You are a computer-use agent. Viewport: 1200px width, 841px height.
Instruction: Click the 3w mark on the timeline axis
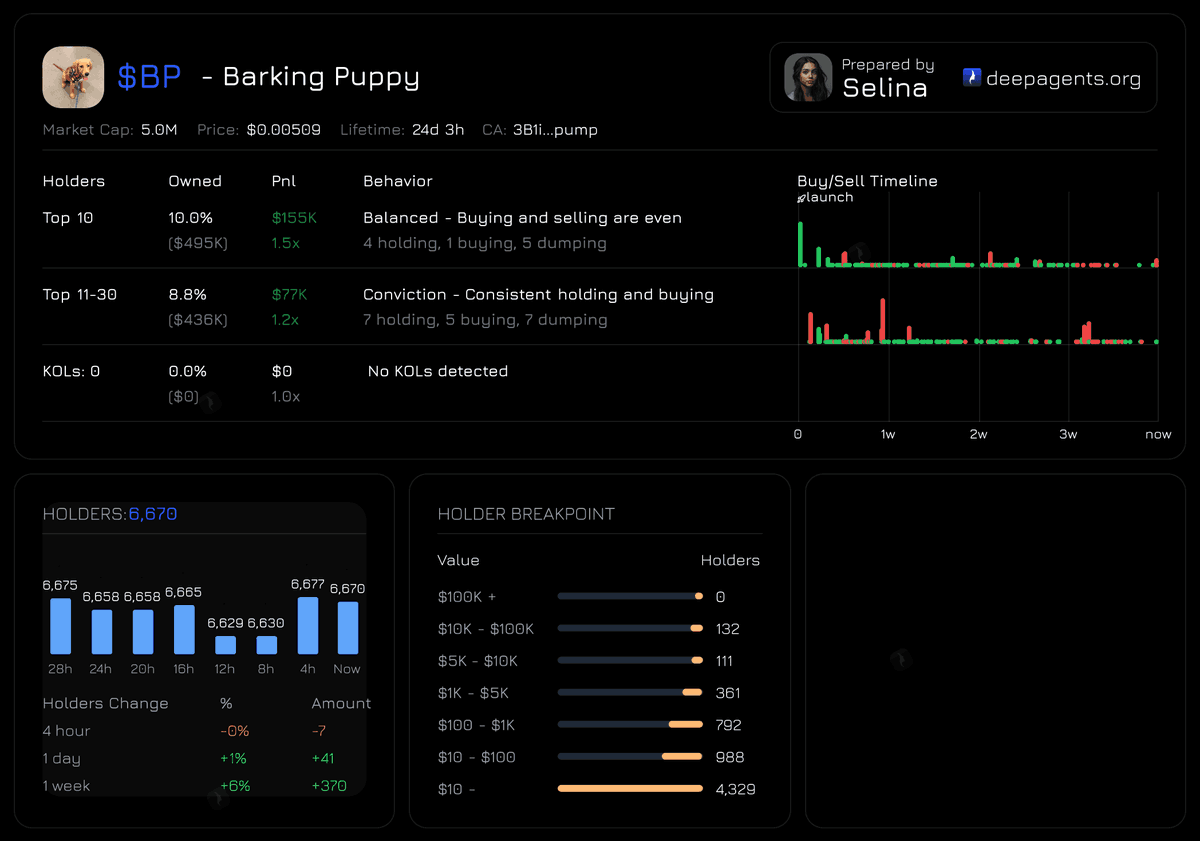(x=1068, y=435)
